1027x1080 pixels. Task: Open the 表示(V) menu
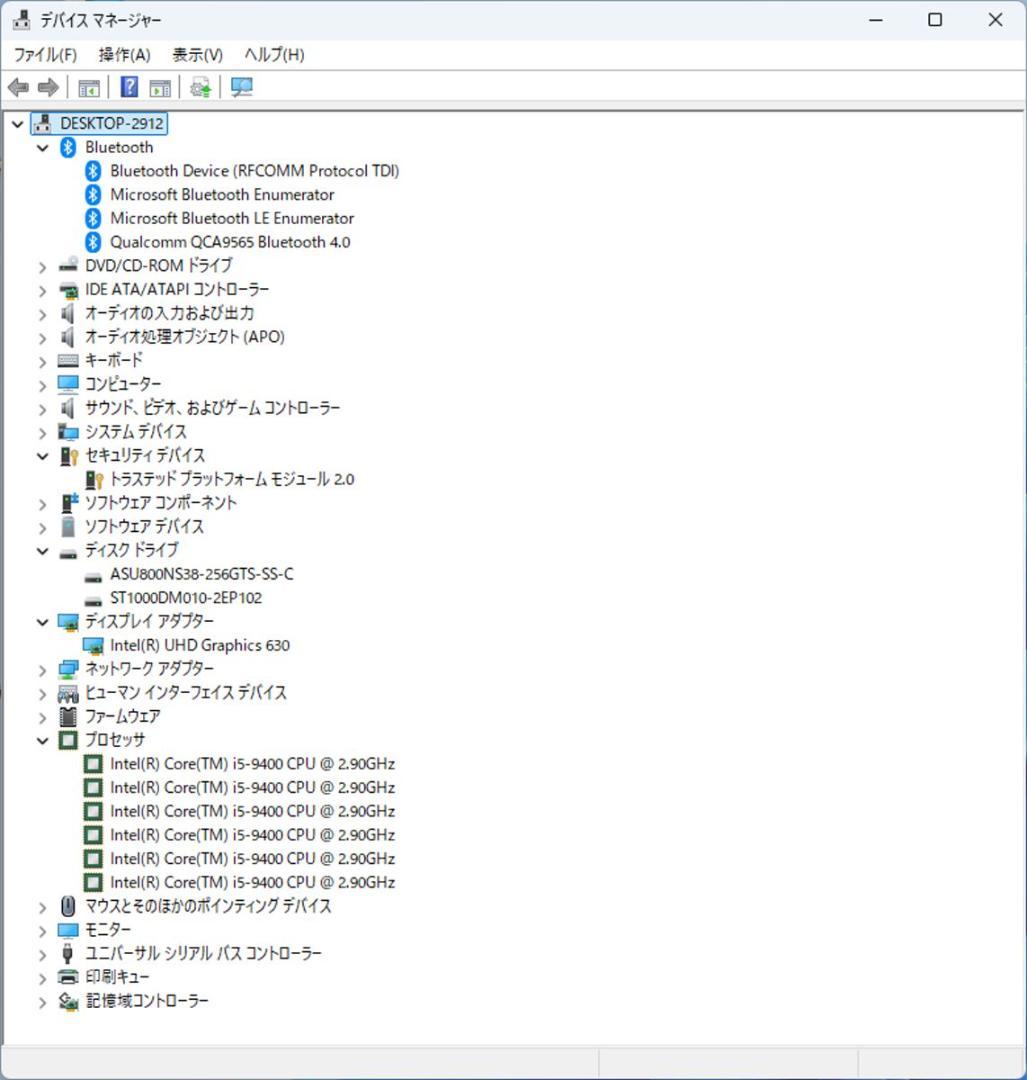coord(196,54)
